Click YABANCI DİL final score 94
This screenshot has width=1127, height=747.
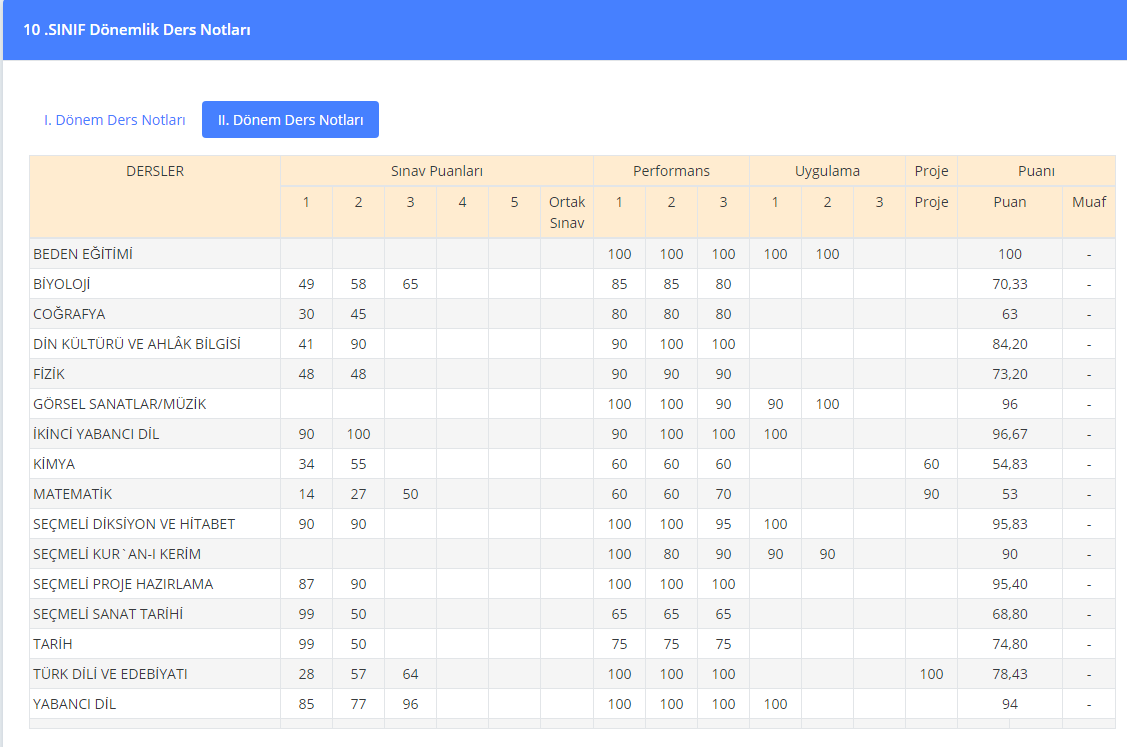point(1010,705)
